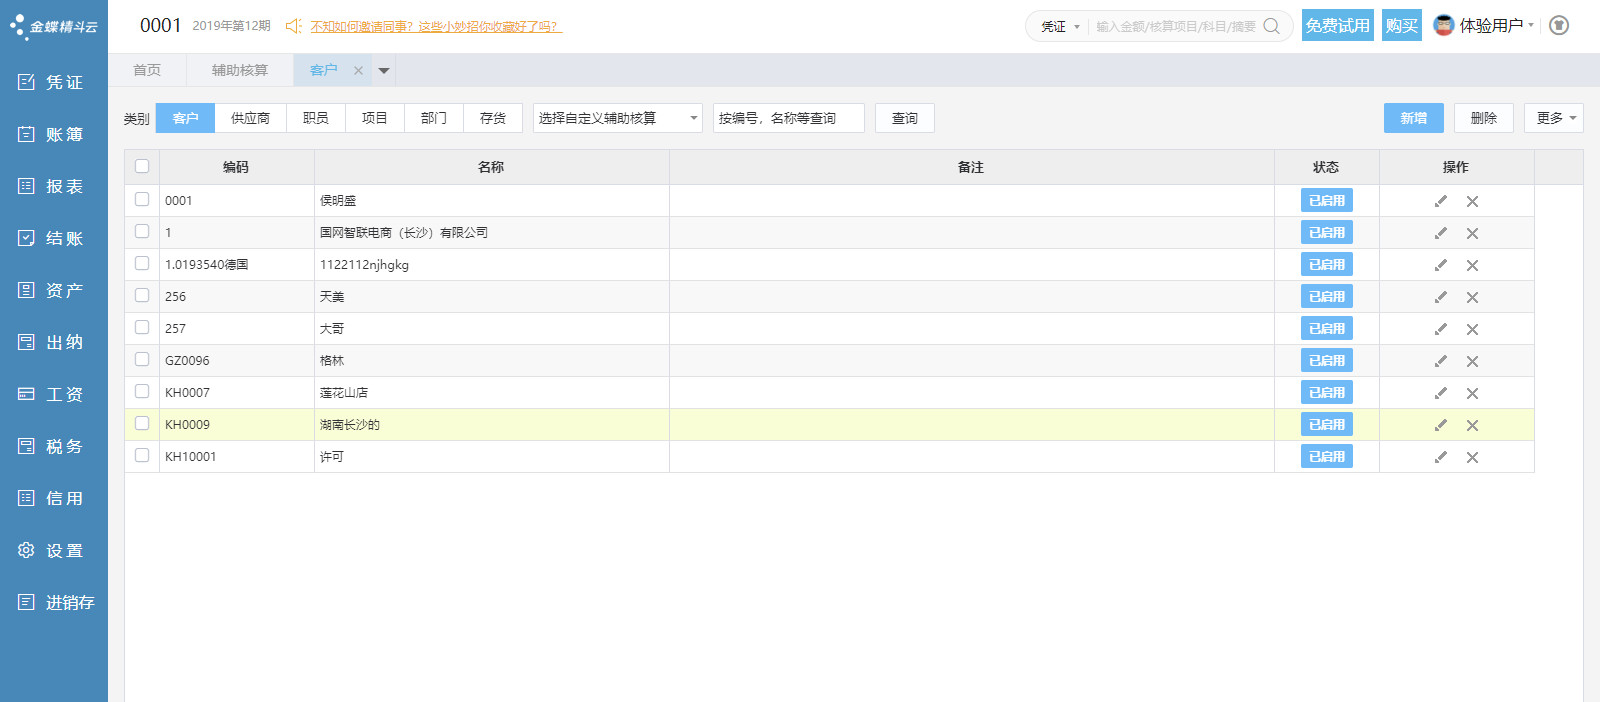Click the 购买 button

coord(1402,25)
